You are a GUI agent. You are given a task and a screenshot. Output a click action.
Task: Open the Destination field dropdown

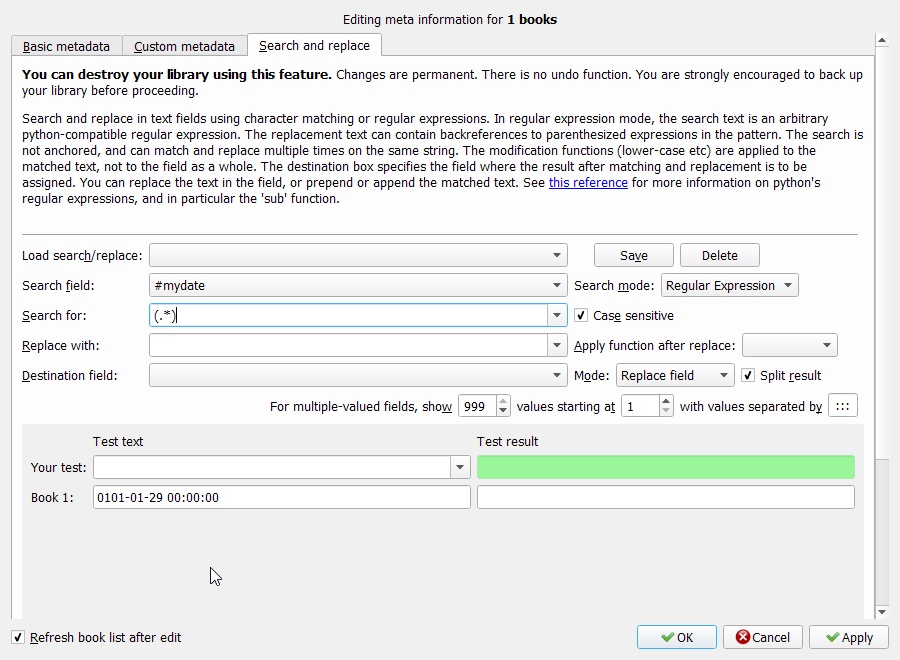coord(358,375)
